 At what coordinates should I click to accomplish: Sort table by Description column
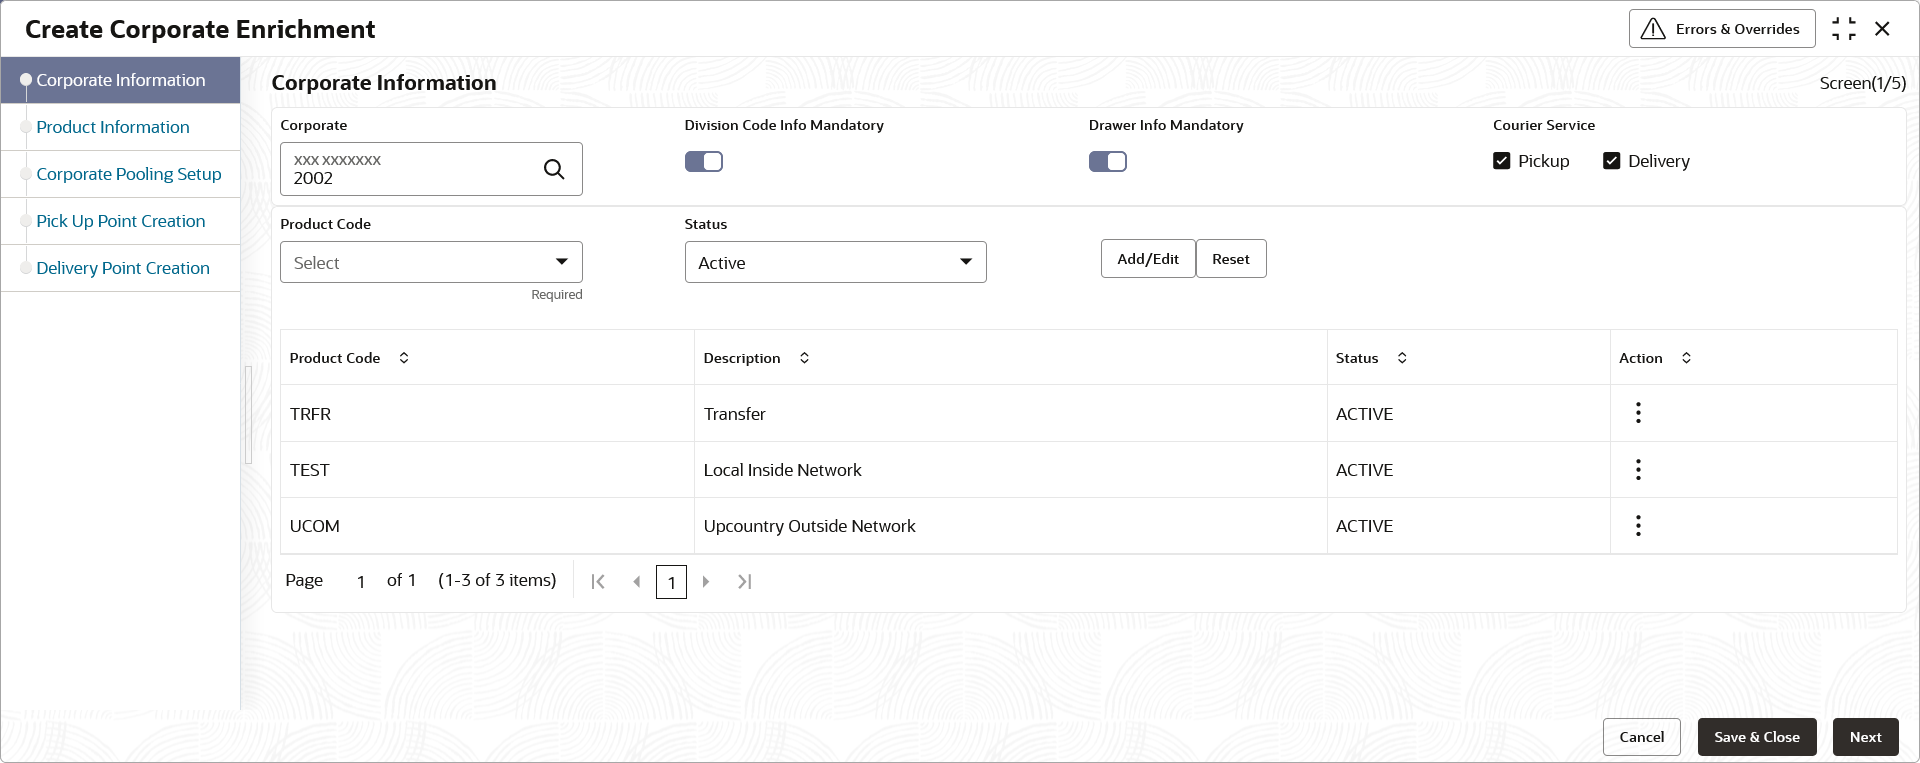pos(804,358)
